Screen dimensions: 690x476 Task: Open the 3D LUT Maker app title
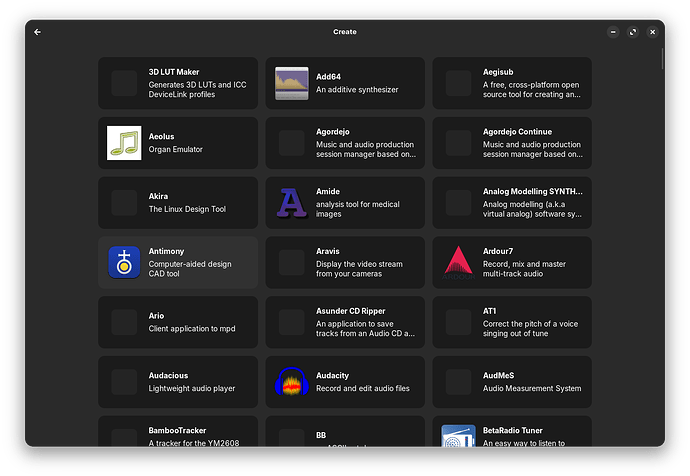[174, 72]
